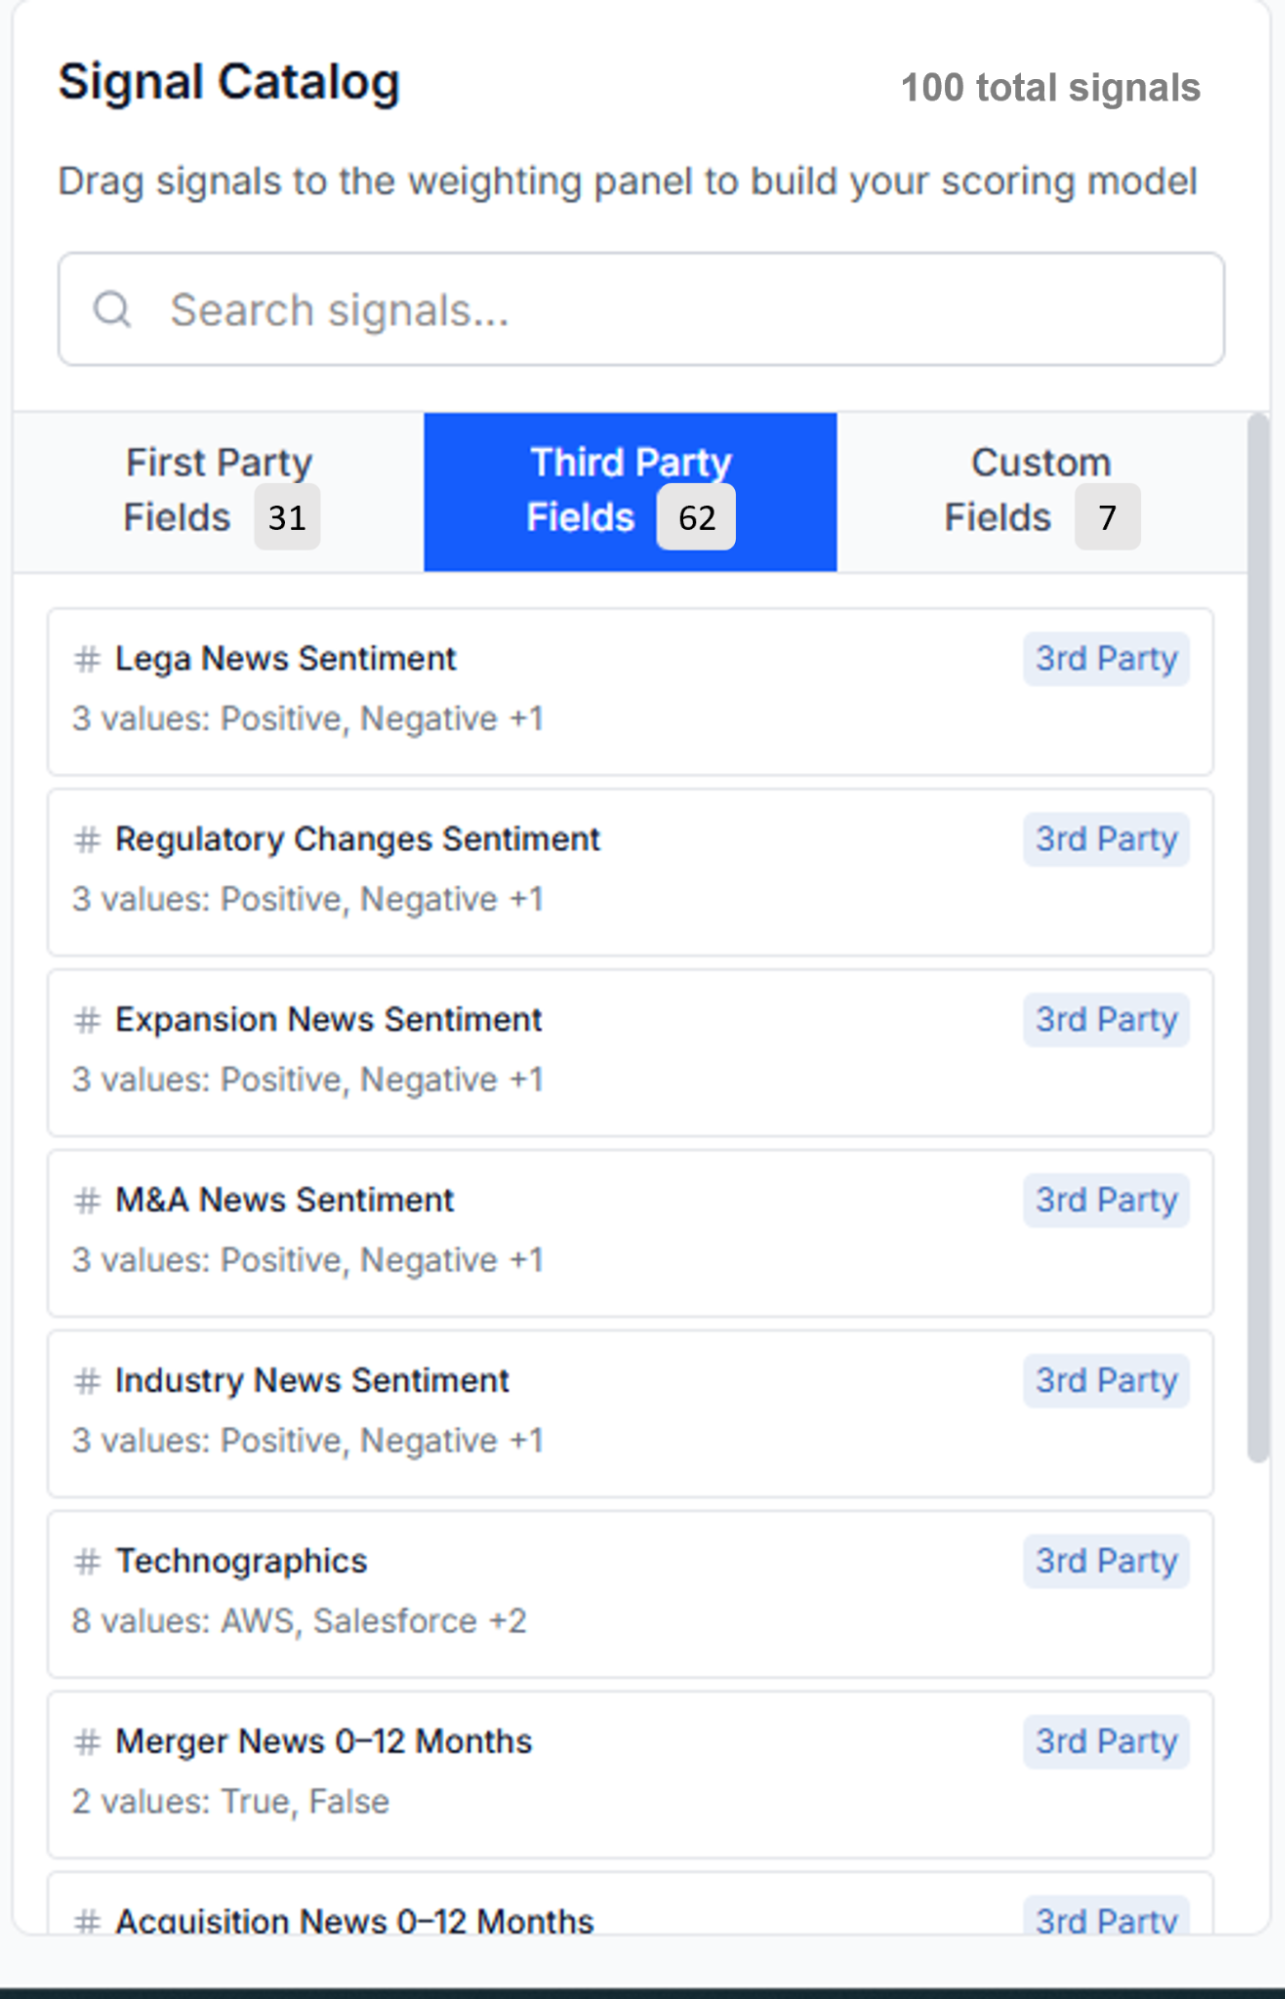This screenshot has height=1999, width=1286.
Task: Click 3rd Party badge on Lega News Sentiment
Action: 1106,659
